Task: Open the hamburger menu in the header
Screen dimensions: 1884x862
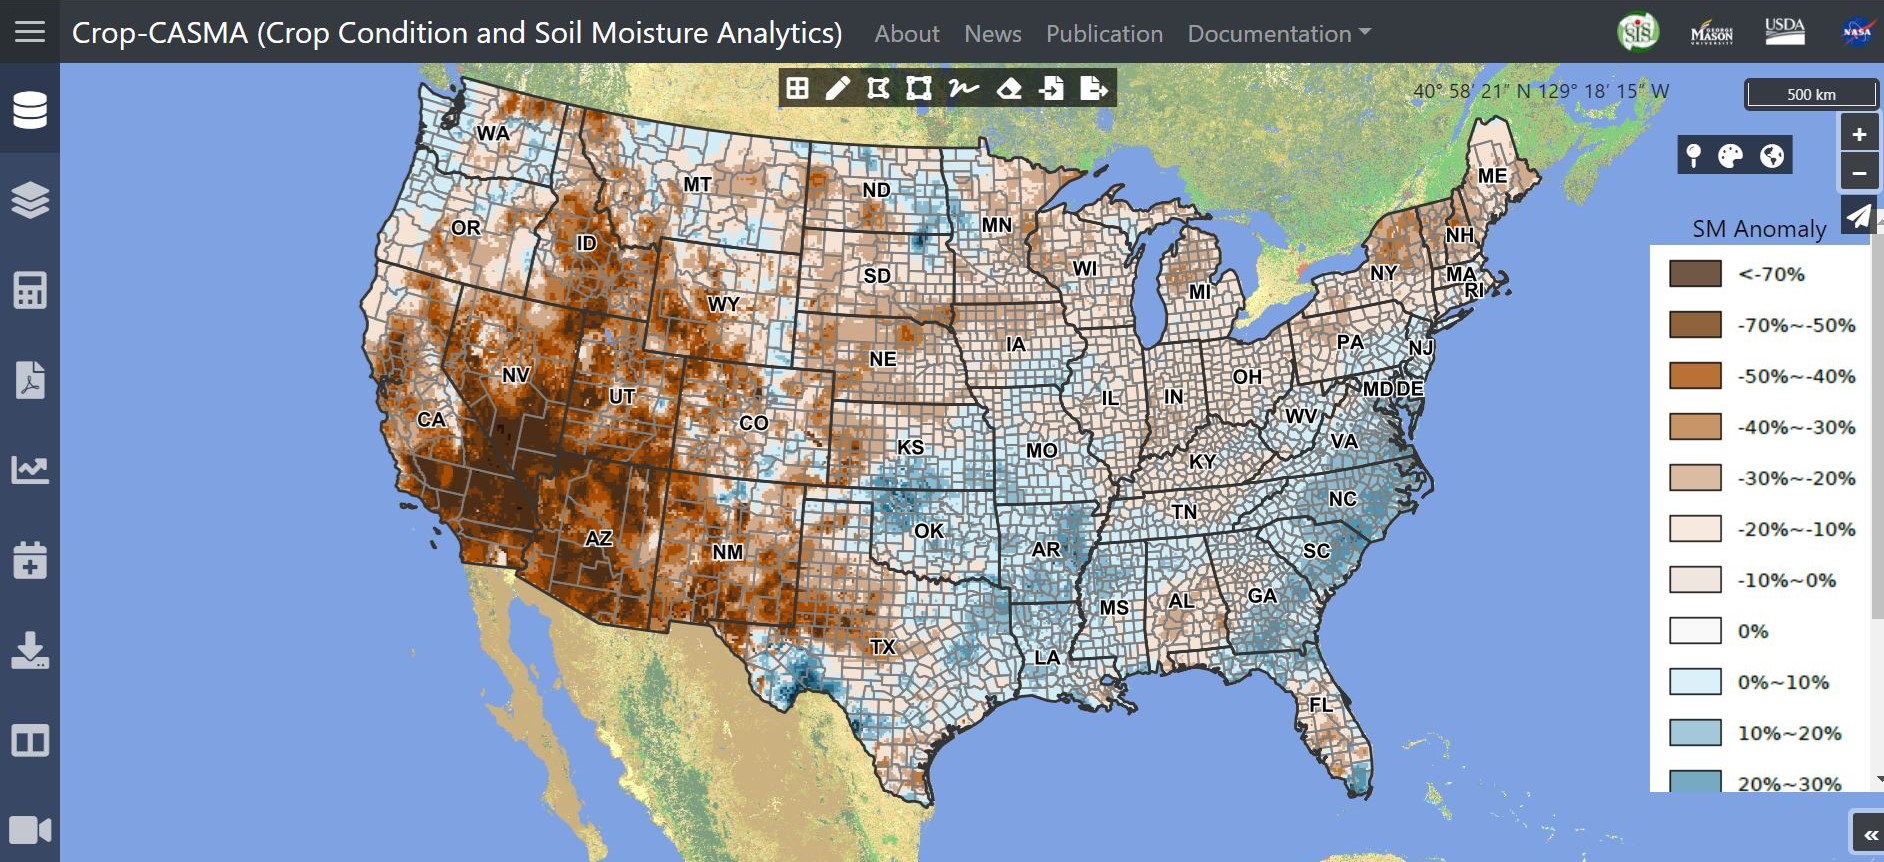Action: [30, 32]
